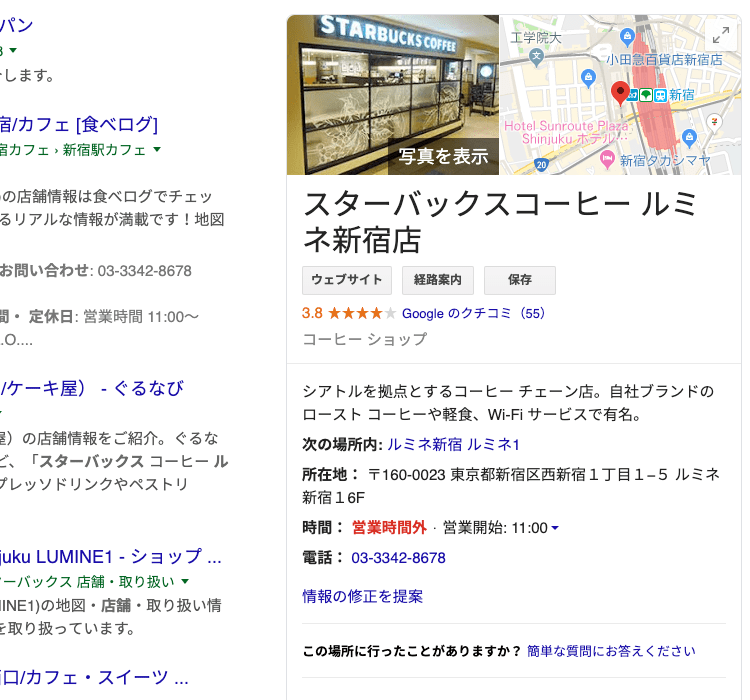Image resolution: width=750 pixels, height=700 pixels.
Task: Click the 新宿タカシマヤ pink marker icon
Action: (607, 159)
